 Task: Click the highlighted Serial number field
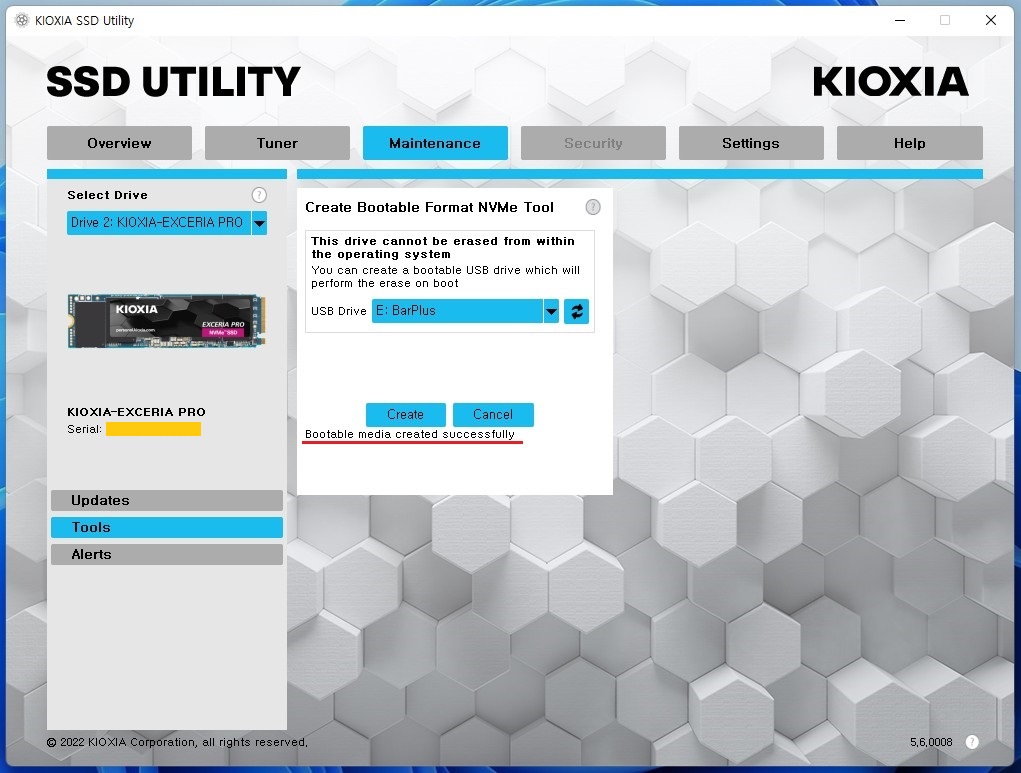[154, 429]
